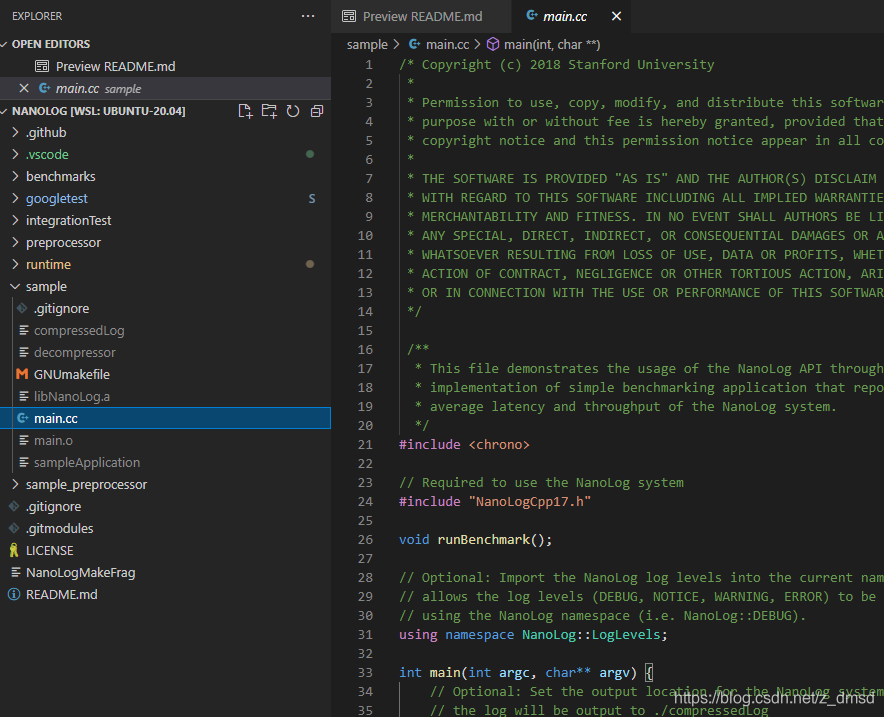Screen dimensions: 884x717
Task: Click the git icon beside .gitmodules
Action: 14,528
